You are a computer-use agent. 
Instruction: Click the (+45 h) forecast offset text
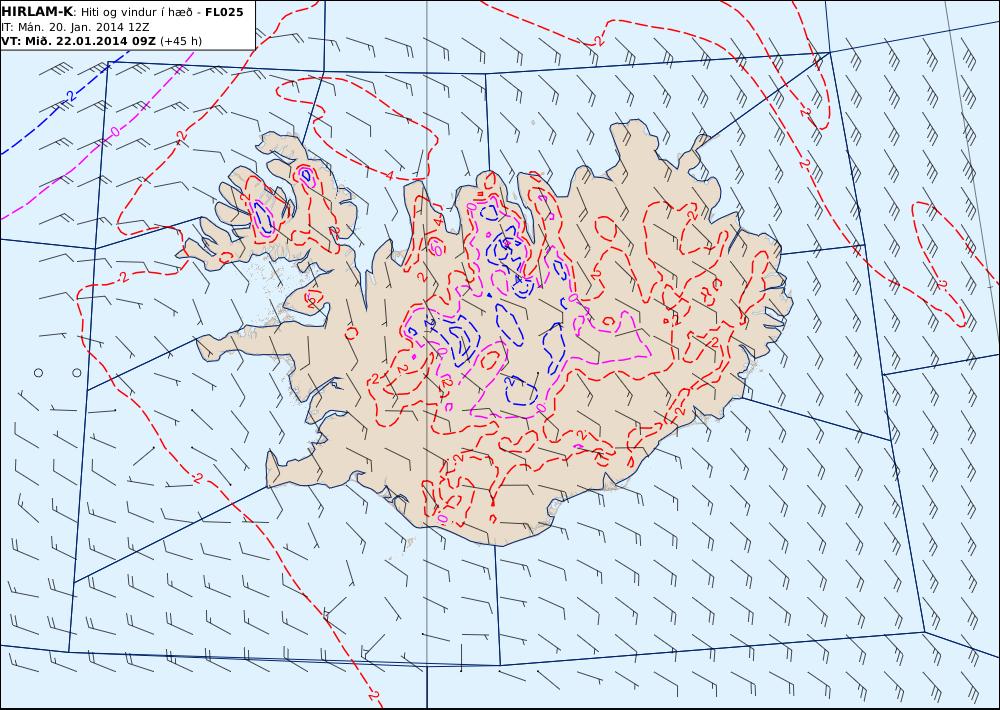(180, 41)
